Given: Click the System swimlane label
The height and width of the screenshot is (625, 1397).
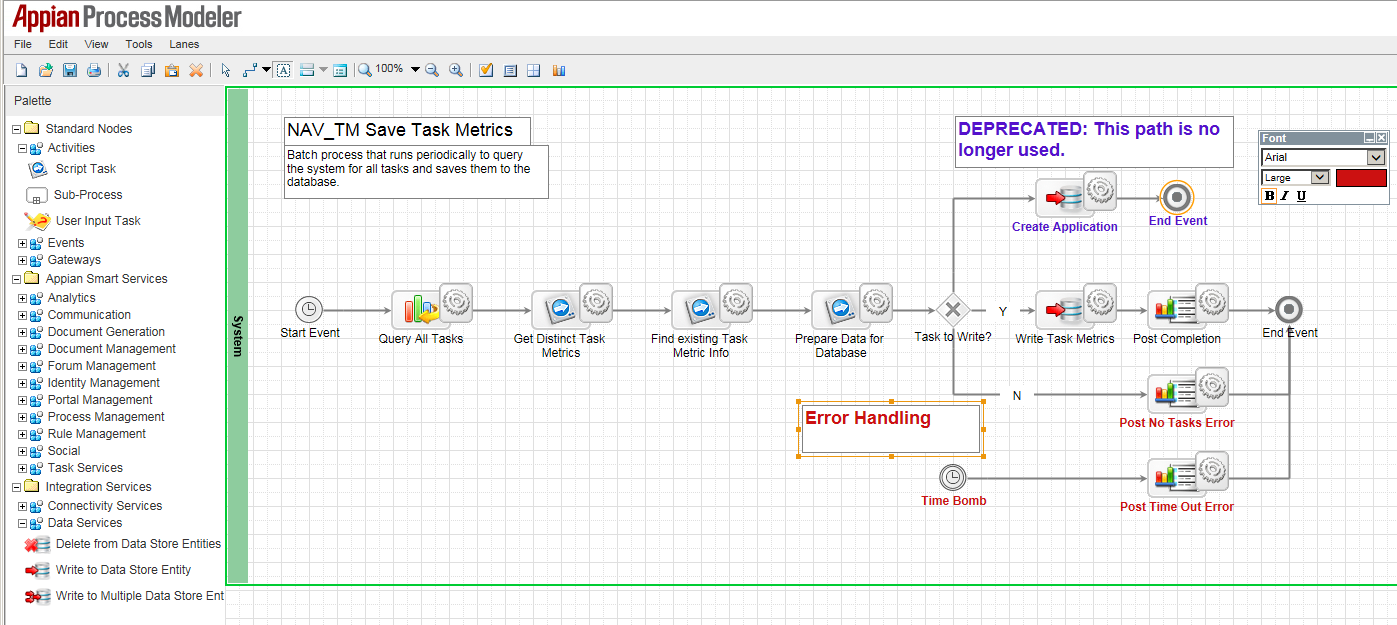Looking at the screenshot, I should [x=238, y=336].
